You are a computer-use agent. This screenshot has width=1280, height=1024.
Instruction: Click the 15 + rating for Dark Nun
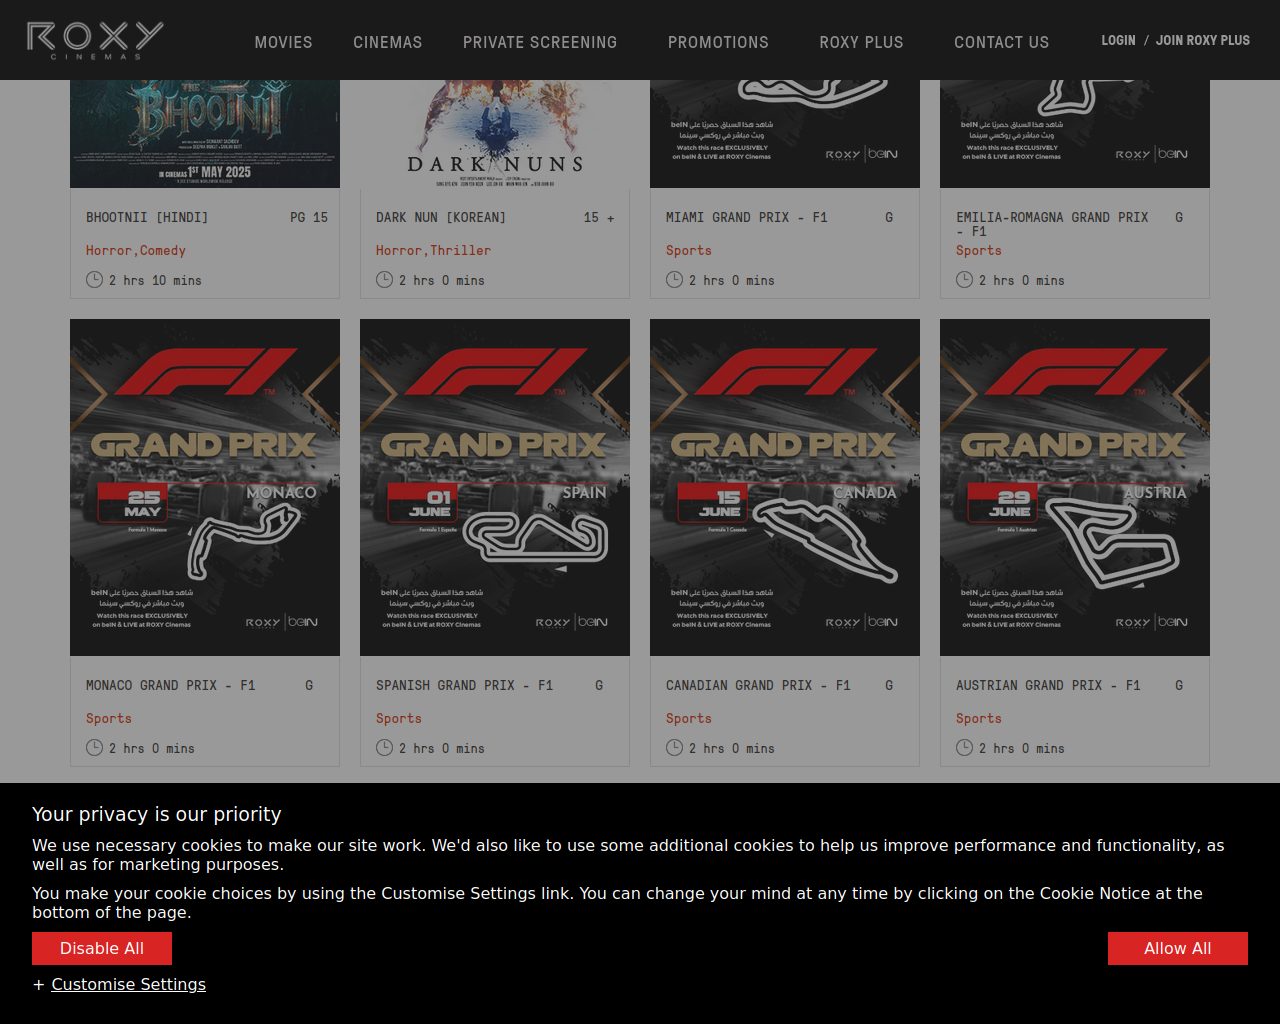coord(599,217)
